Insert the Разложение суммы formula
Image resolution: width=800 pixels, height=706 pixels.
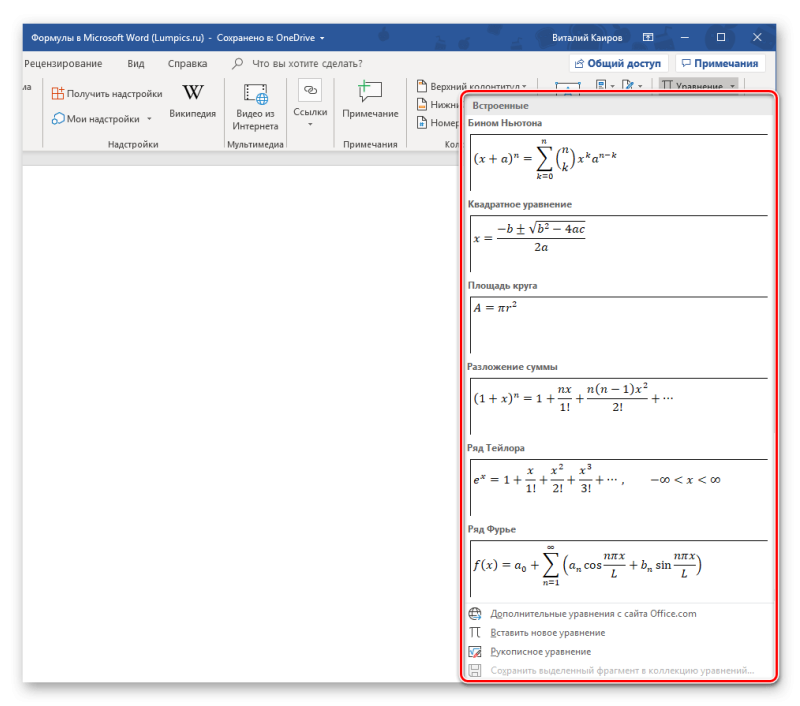(x=619, y=406)
